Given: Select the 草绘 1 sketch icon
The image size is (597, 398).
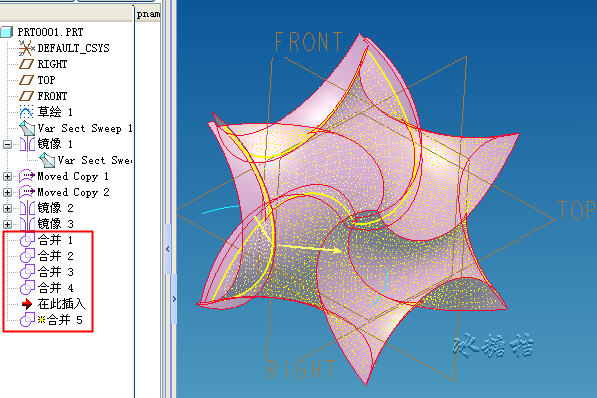Looking at the screenshot, I should pyautogui.click(x=26, y=112).
